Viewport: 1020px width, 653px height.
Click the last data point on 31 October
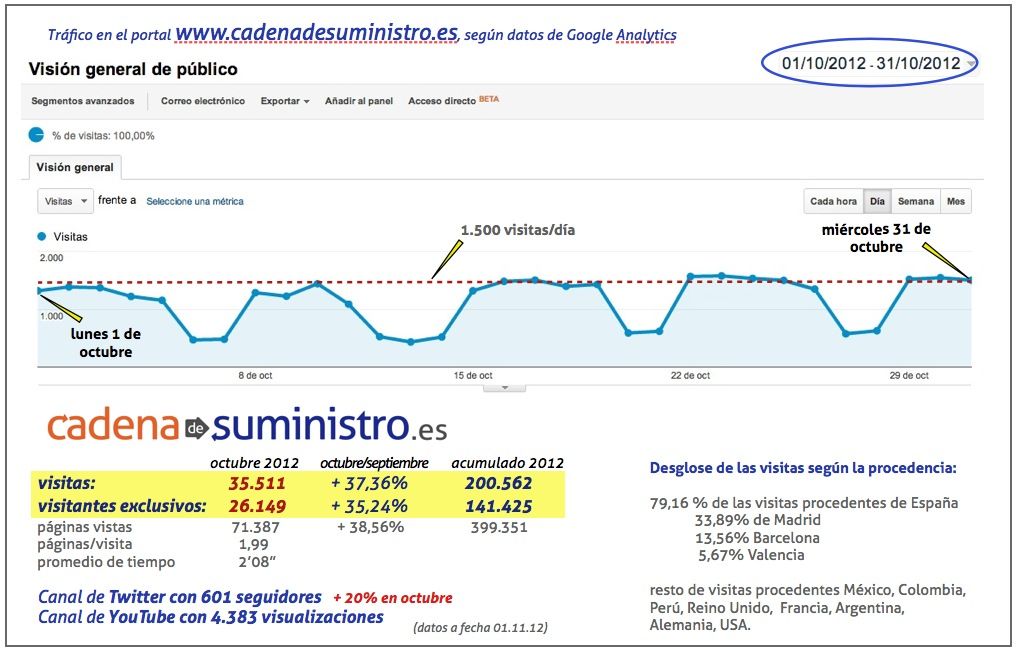pos(970,279)
